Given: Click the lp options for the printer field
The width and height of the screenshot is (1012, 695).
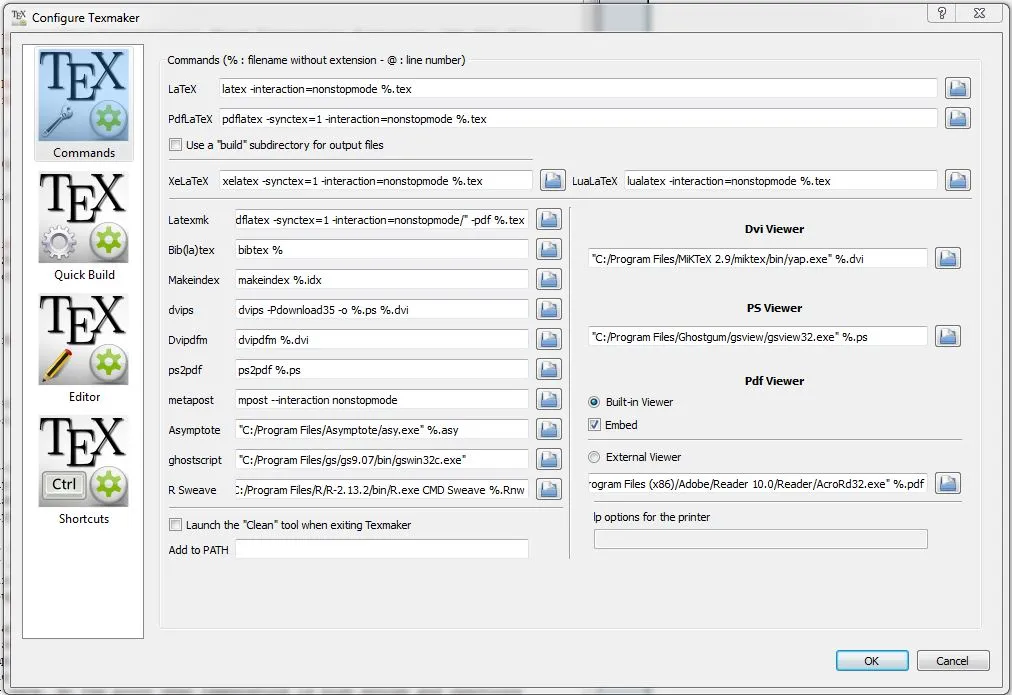Looking at the screenshot, I should (760, 539).
